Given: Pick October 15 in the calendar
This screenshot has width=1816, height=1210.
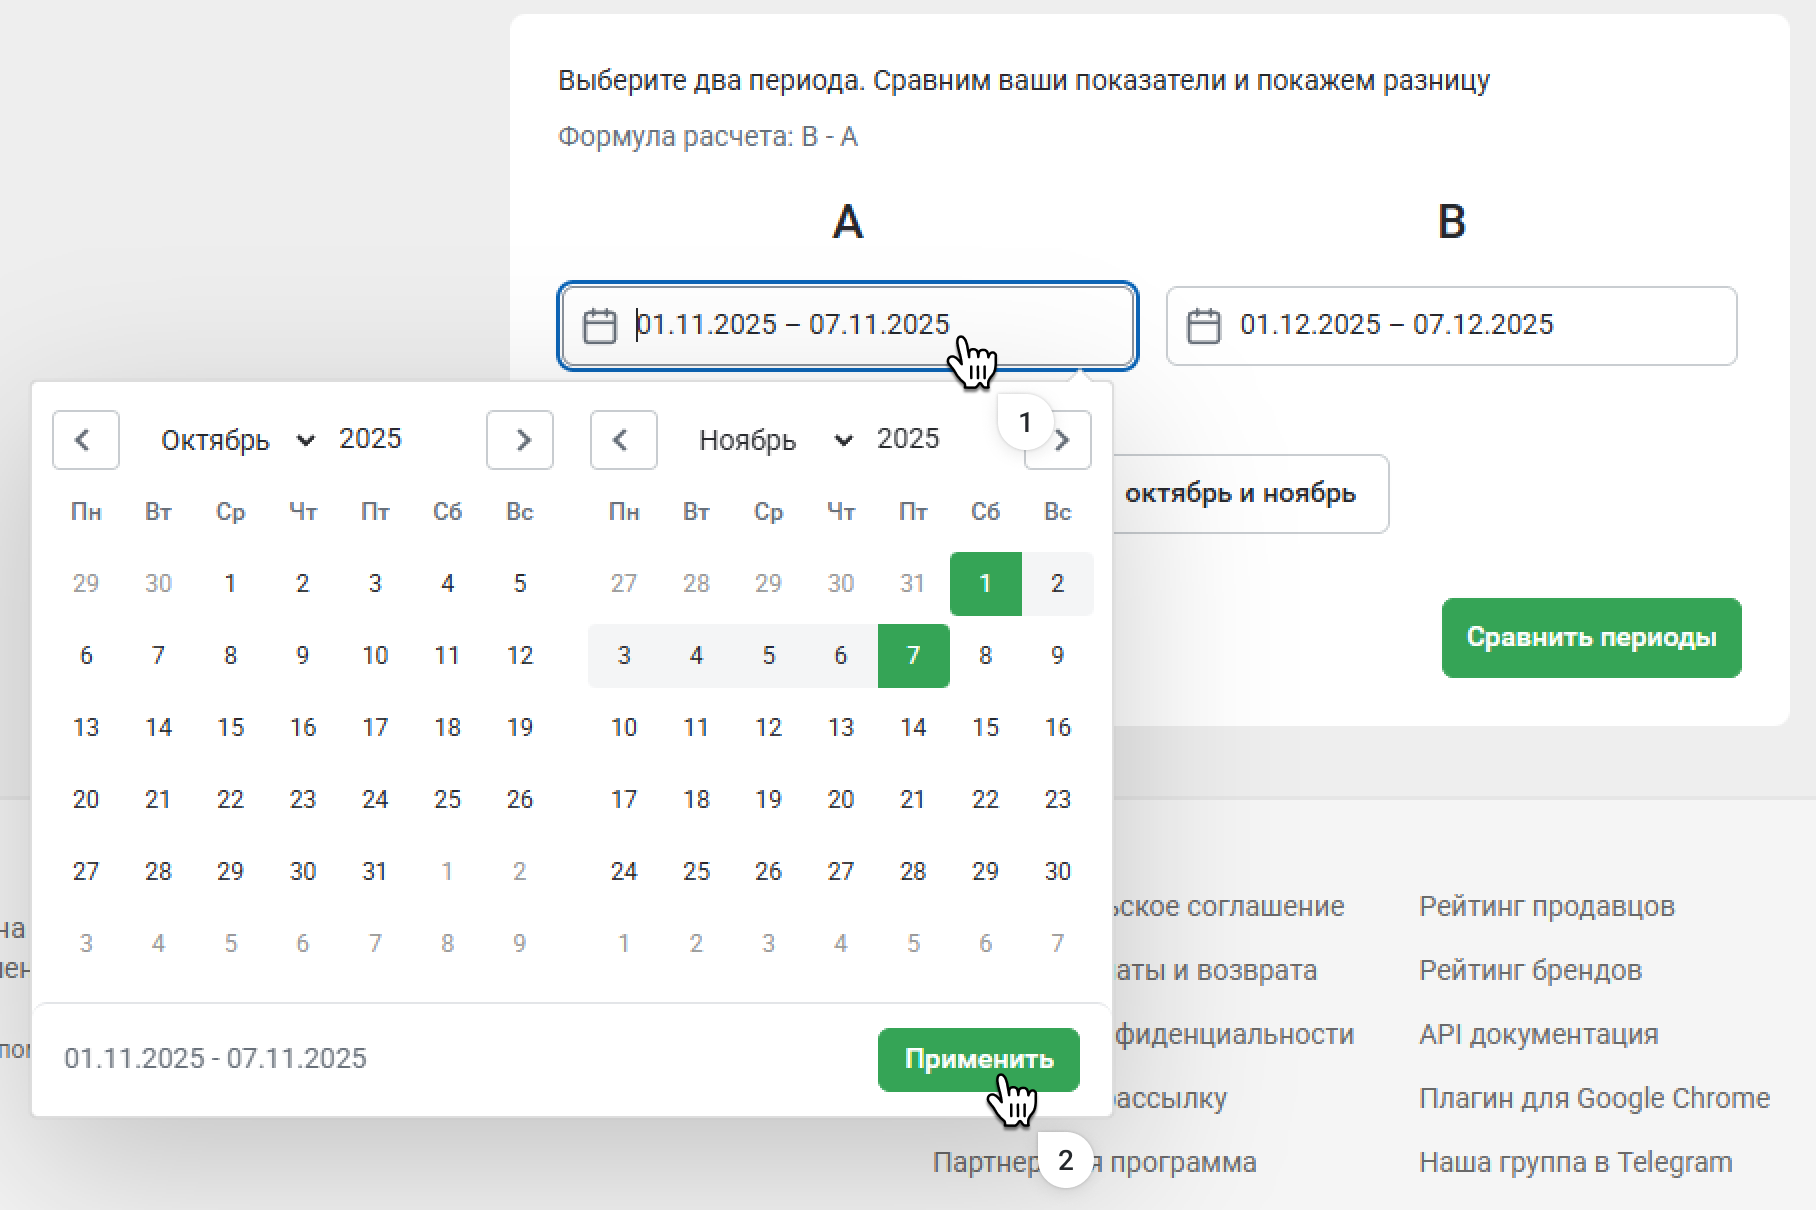Looking at the screenshot, I should click(x=231, y=728).
